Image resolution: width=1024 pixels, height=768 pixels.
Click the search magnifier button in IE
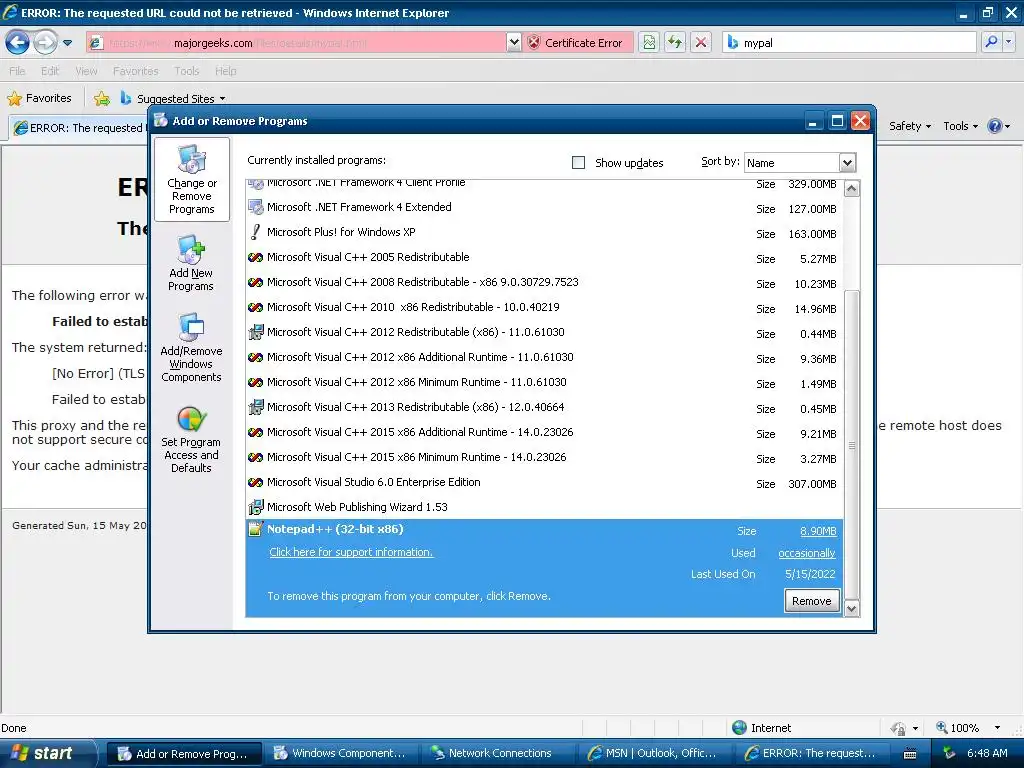[x=991, y=42]
